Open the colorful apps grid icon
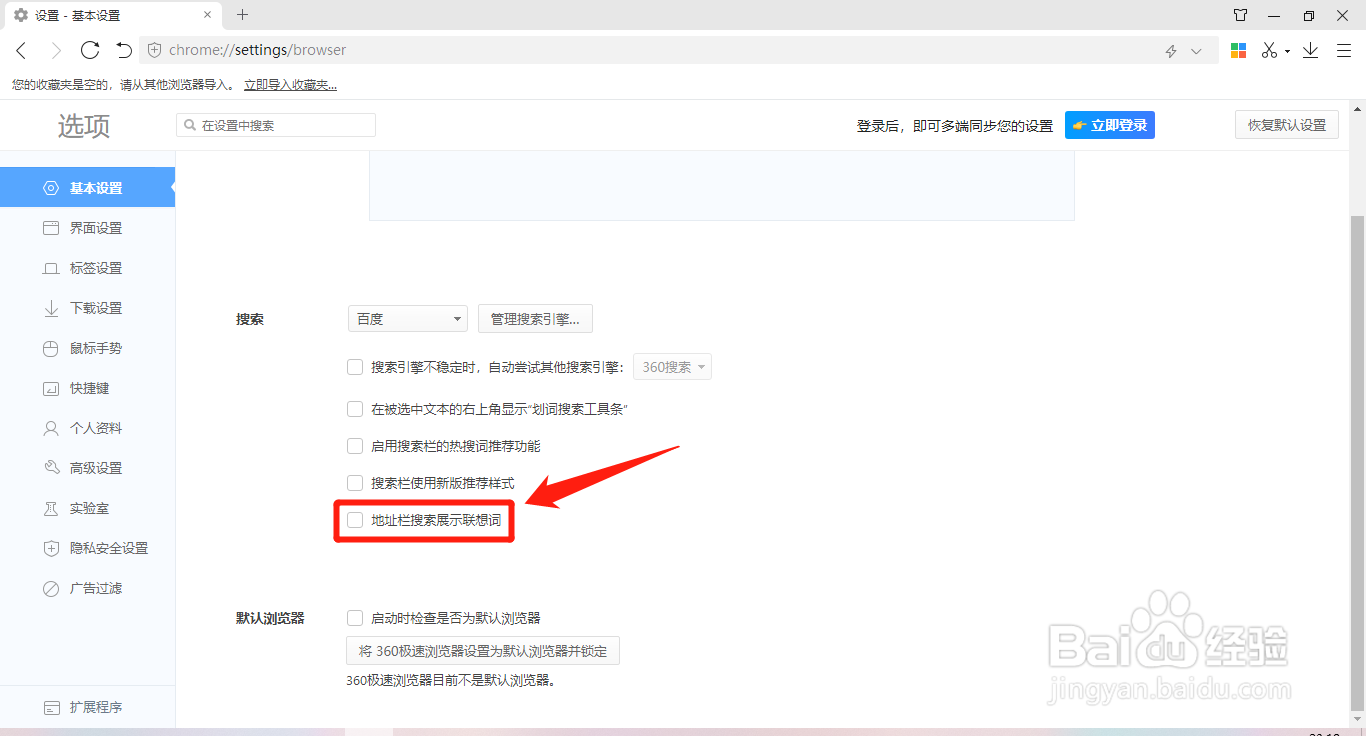Image resolution: width=1366 pixels, height=736 pixels. coord(1238,50)
